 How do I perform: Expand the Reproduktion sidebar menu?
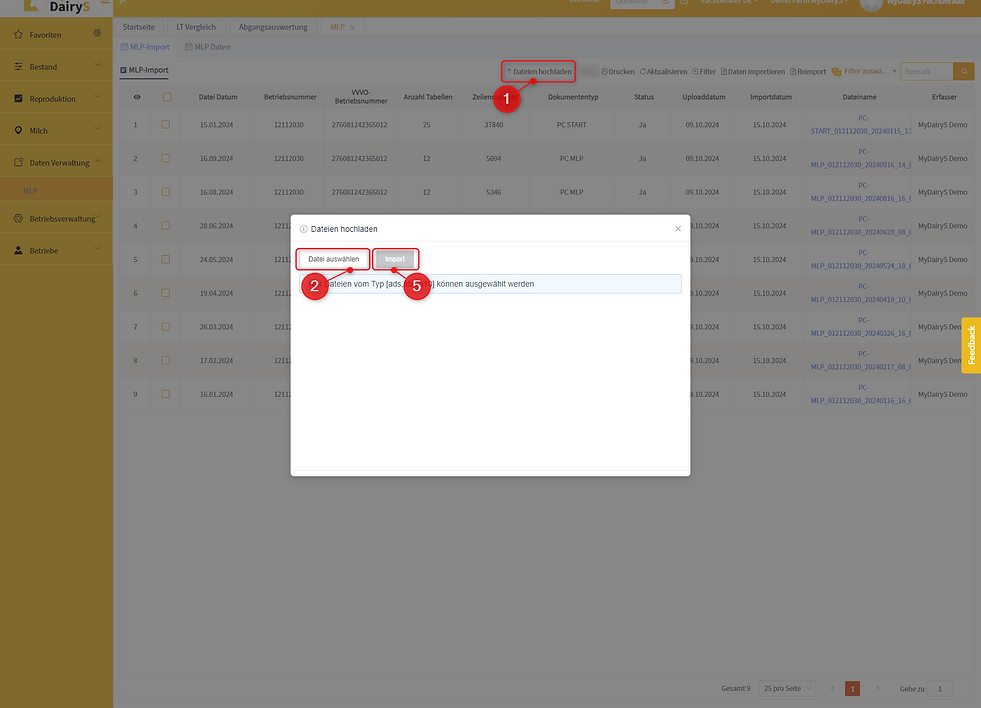(x=56, y=99)
